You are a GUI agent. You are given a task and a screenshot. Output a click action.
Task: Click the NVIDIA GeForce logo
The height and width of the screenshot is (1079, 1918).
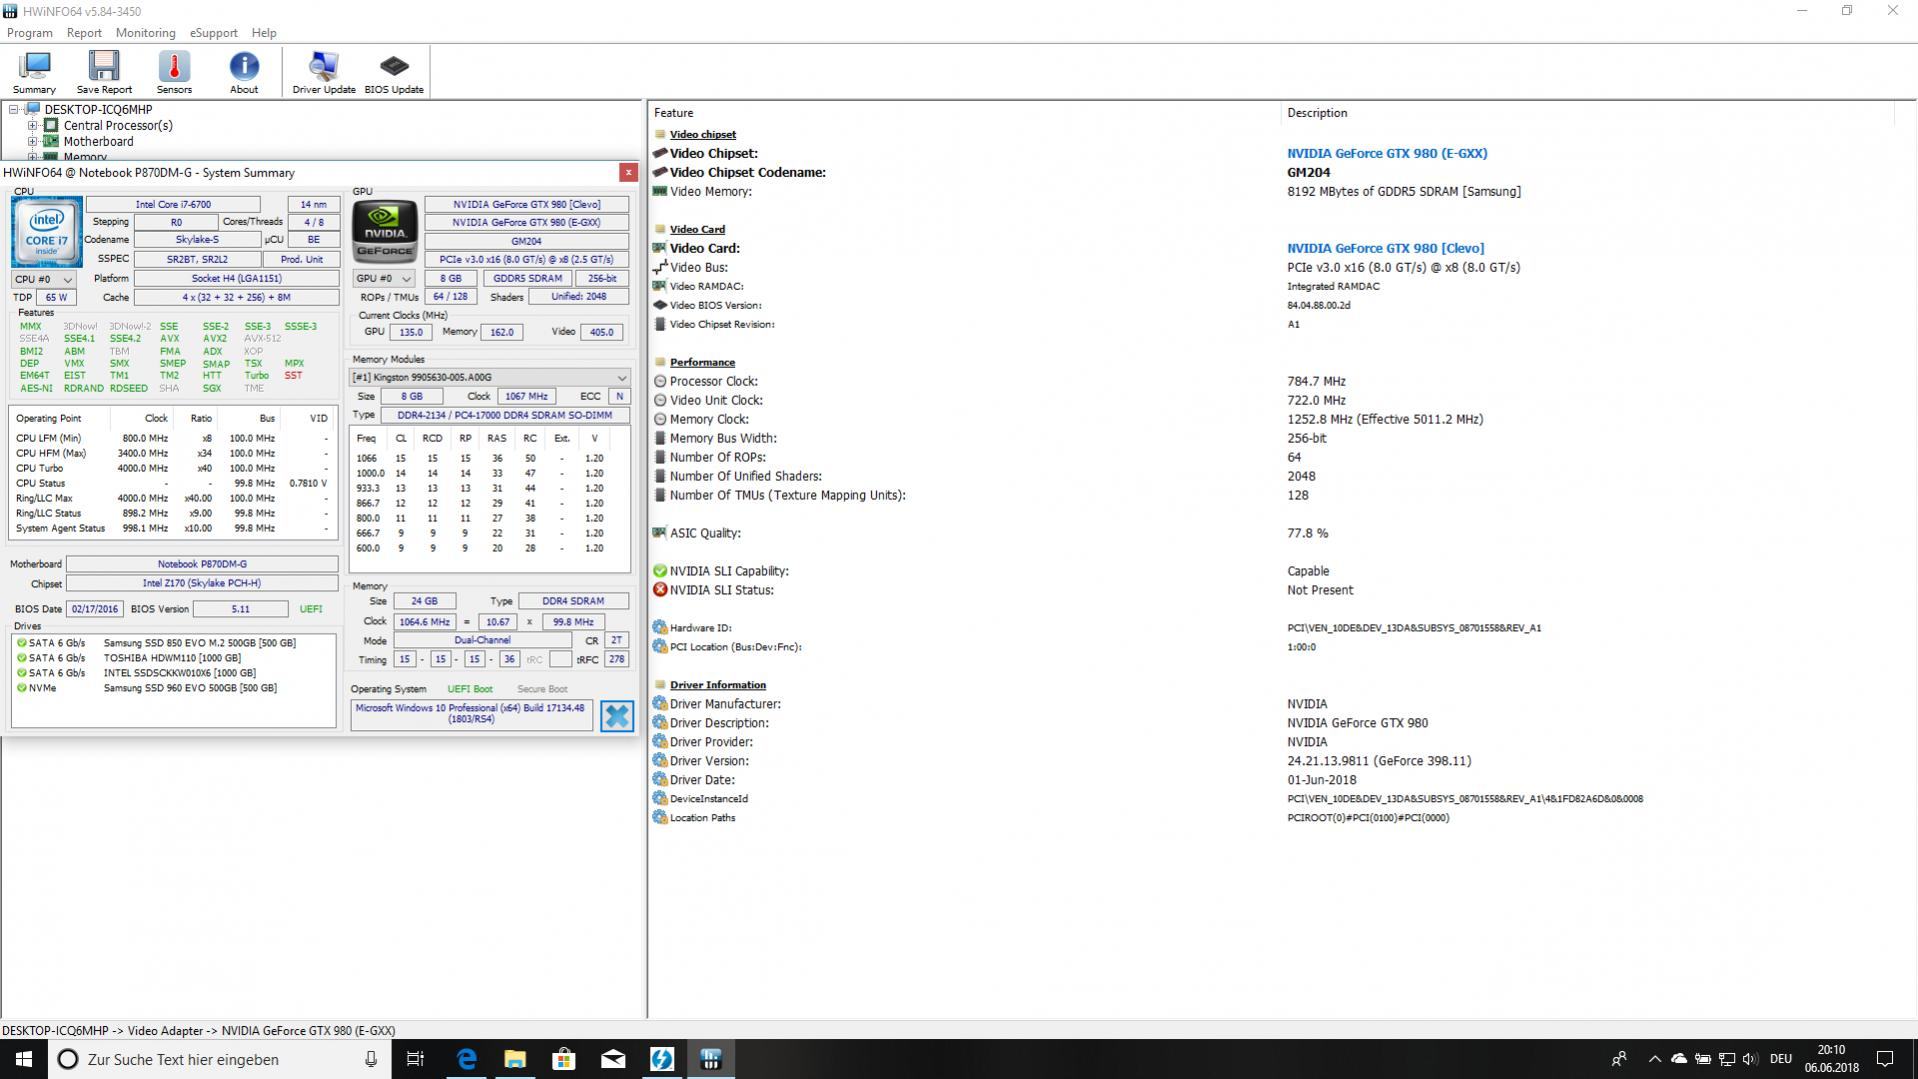pyautogui.click(x=385, y=230)
